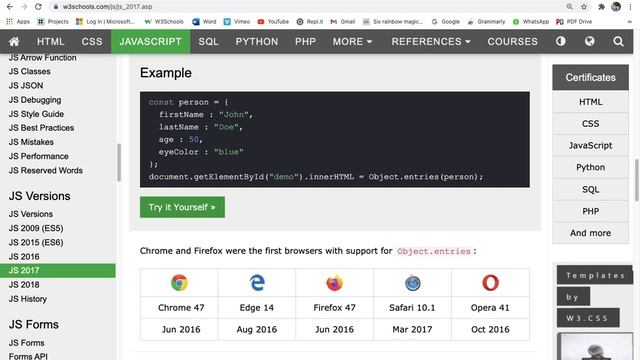Viewport: 640px width, 360px height.
Task: Expand the MORE dropdown in navbar
Action: pyautogui.click(x=352, y=41)
